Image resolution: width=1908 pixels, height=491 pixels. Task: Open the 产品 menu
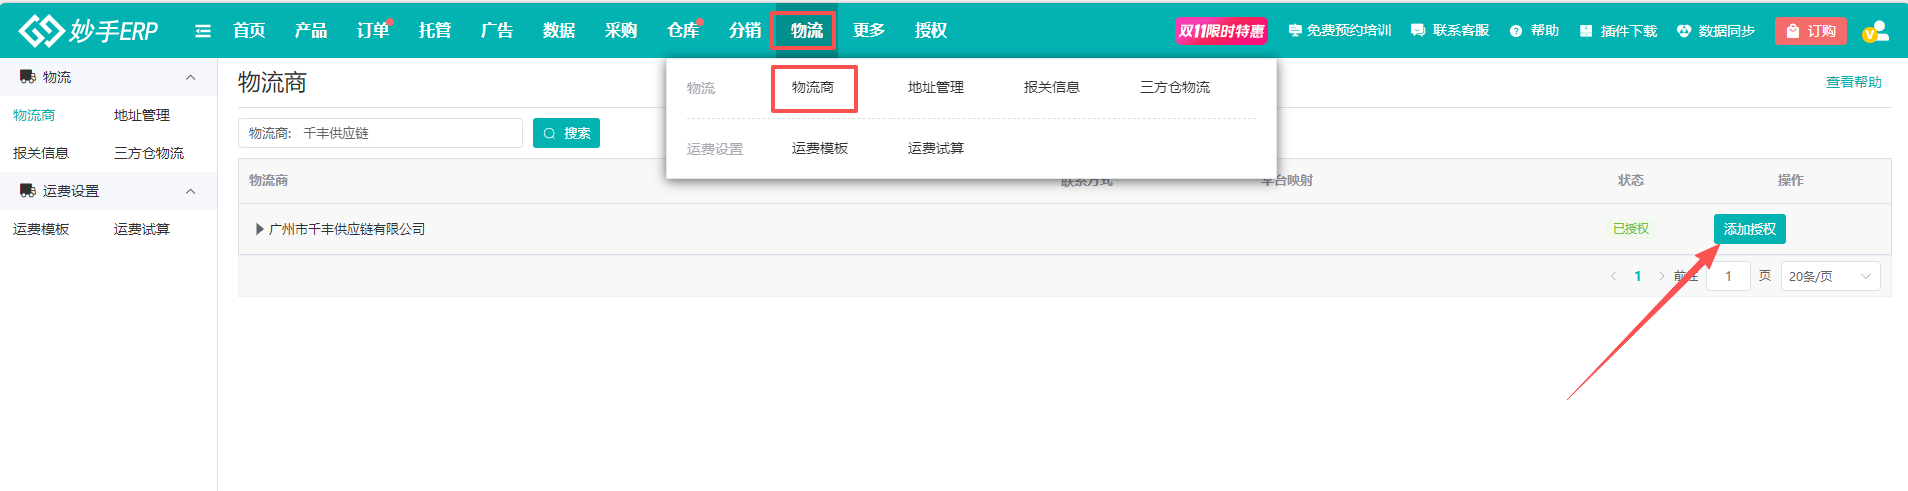(x=311, y=31)
